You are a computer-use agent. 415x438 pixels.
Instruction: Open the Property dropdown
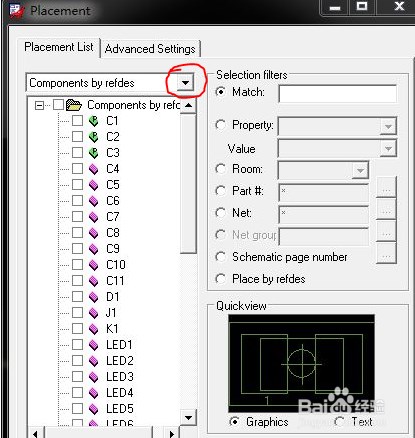pyautogui.click(x=388, y=126)
